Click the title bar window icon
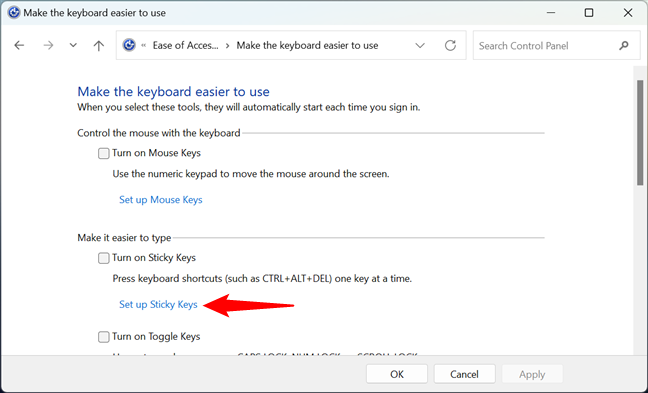 pyautogui.click(x=14, y=12)
